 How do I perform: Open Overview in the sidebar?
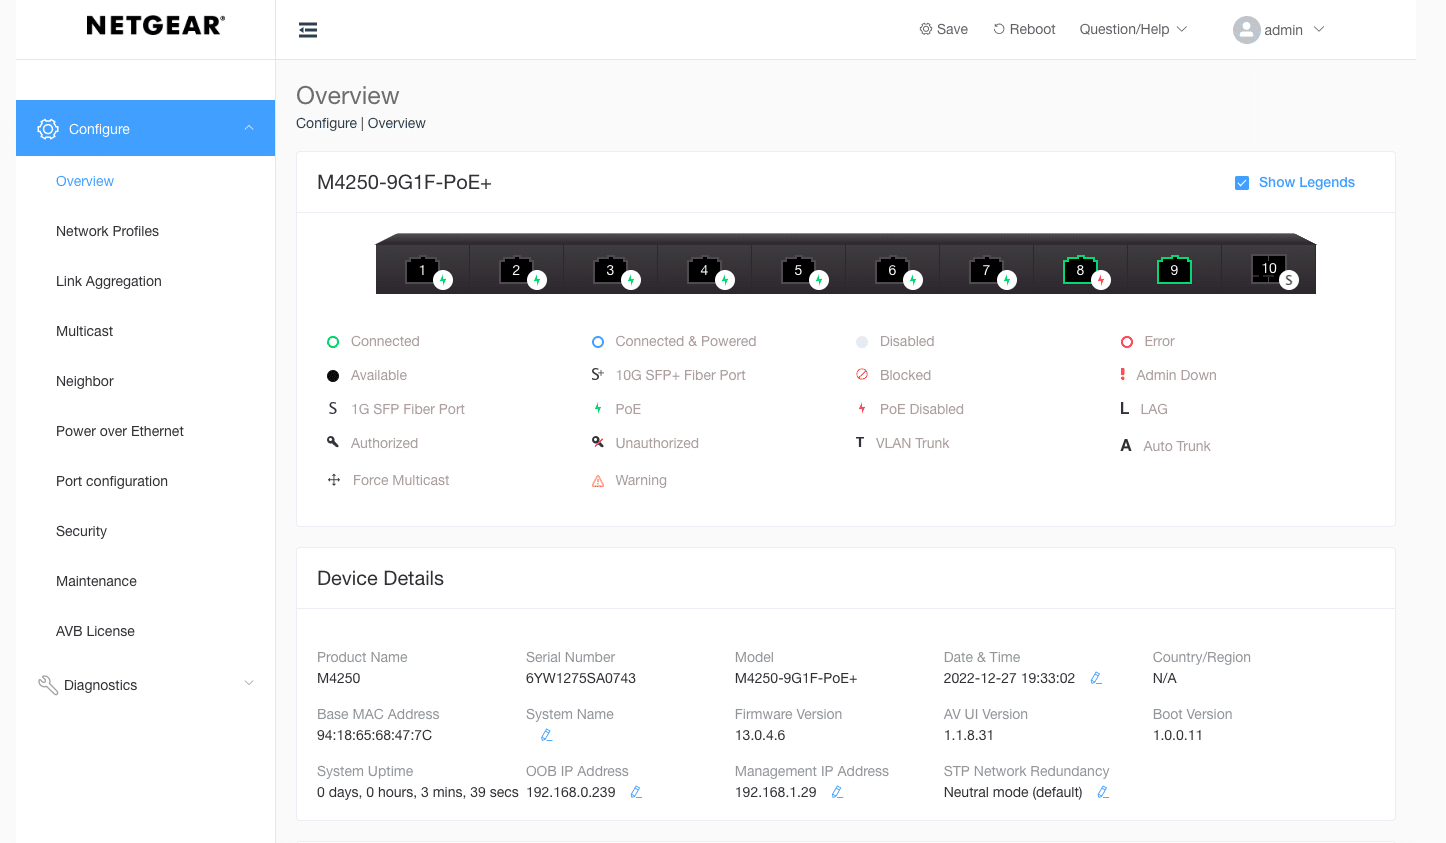pos(85,181)
